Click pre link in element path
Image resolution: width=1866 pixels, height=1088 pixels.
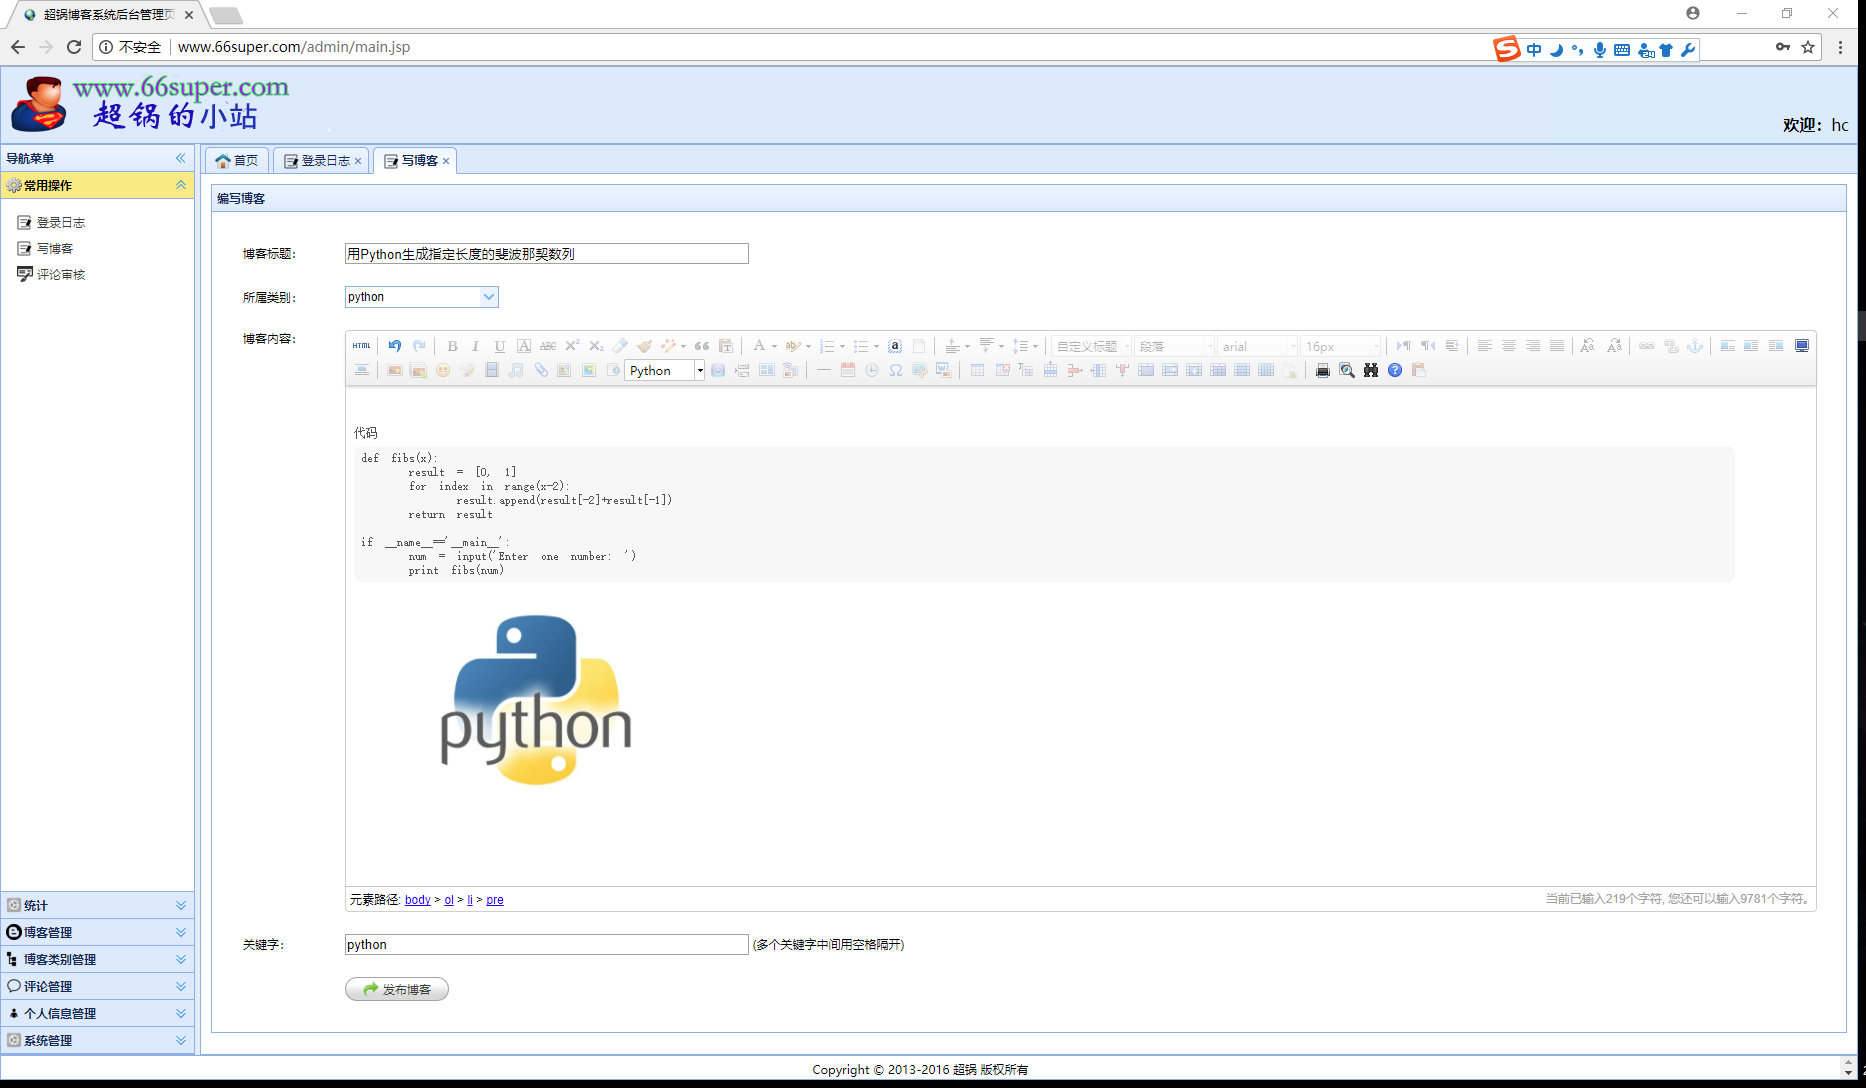pyautogui.click(x=495, y=900)
